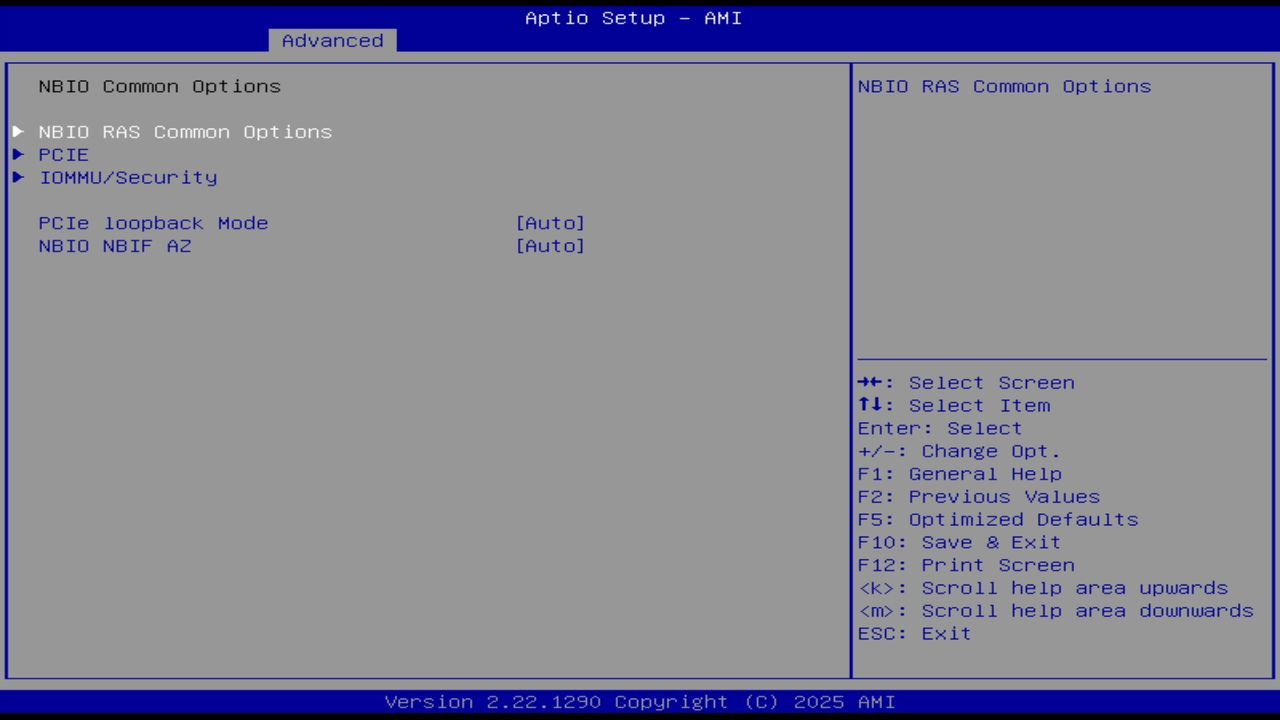Click the F5: Optimized Defaults hint
This screenshot has height=720, width=1280.
coord(998,520)
